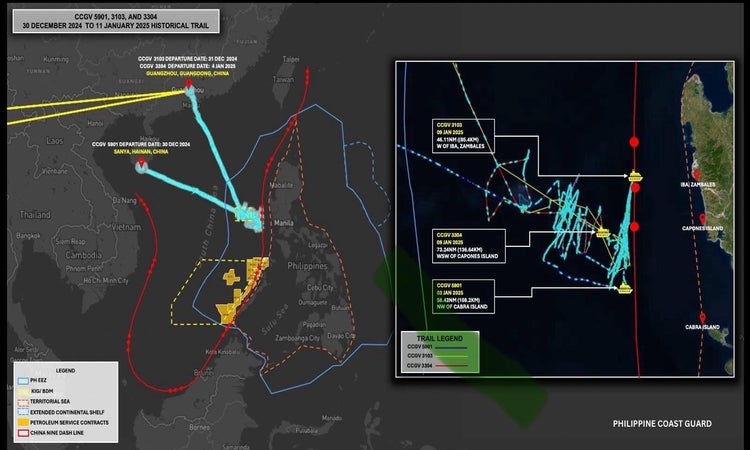Click the CCGV 3304 trail legend line
The height and width of the screenshot is (450, 750).
coord(452,366)
